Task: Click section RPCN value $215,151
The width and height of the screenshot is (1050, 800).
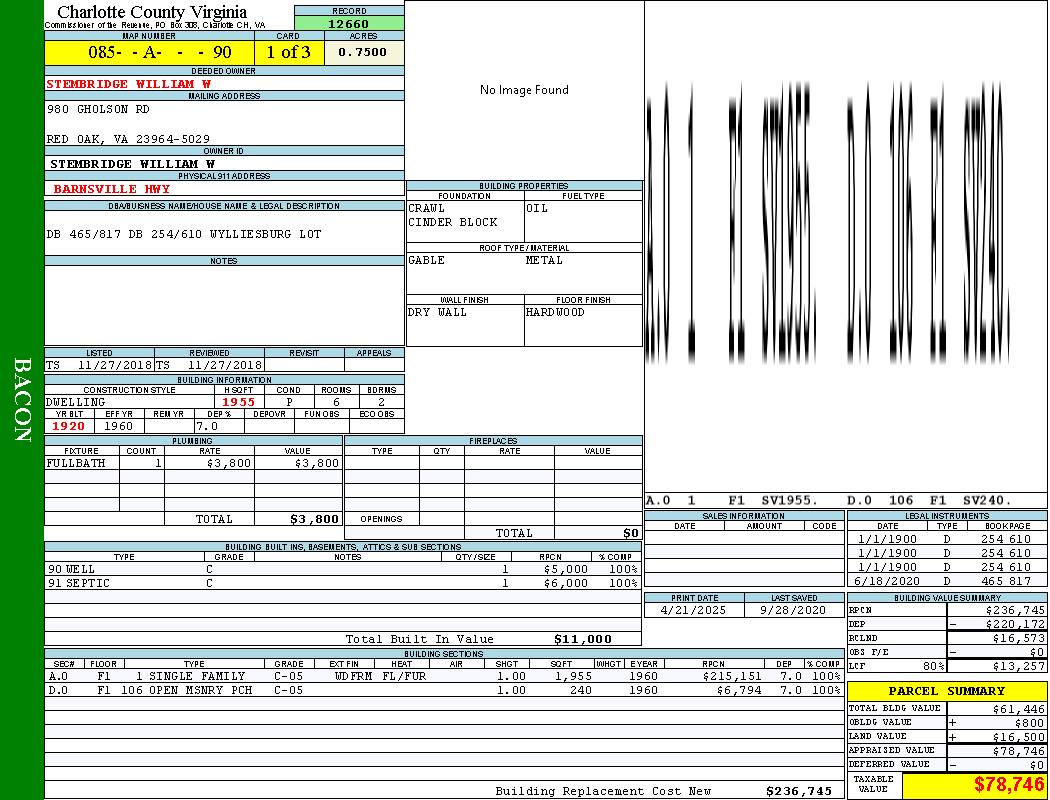Action: [732, 676]
